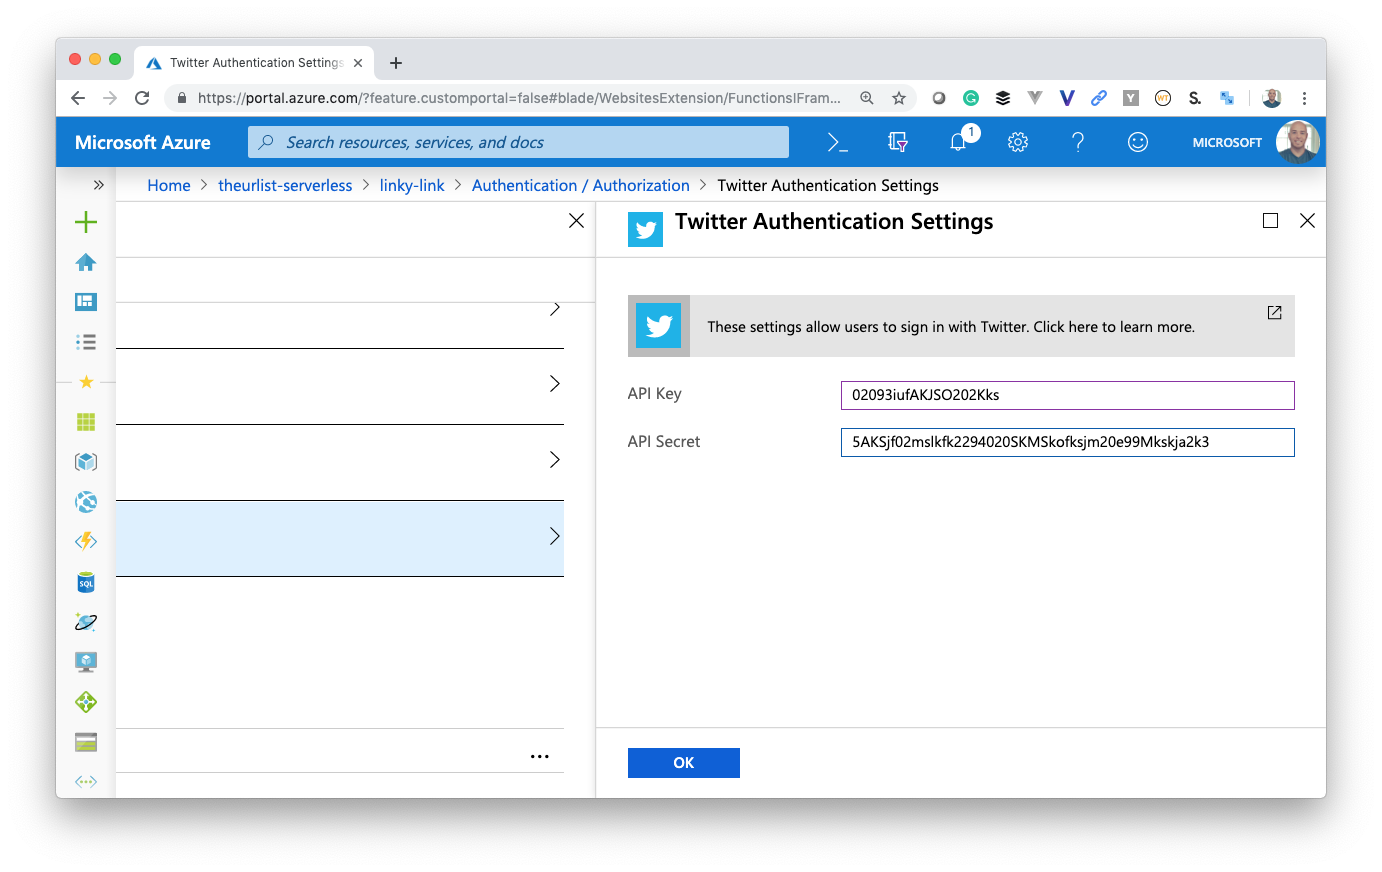
Task: Open the Dashboard sidebar icon
Action: point(86,302)
